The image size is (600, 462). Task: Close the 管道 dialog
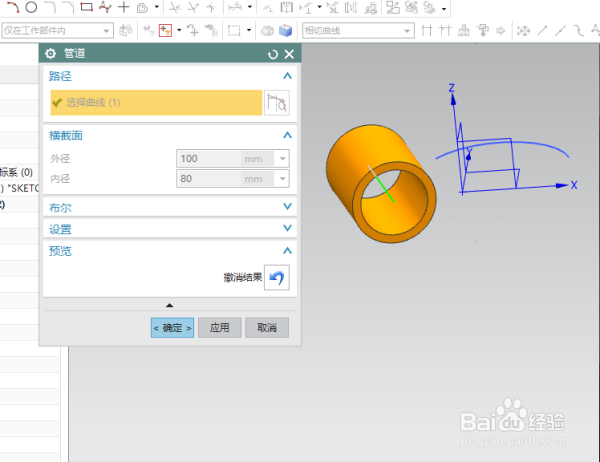click(290, 54)
